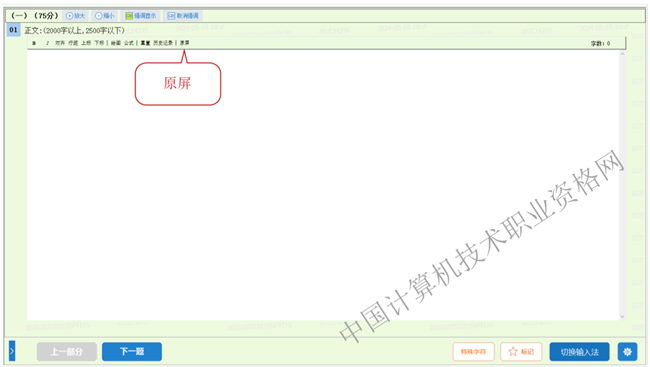Enable 强调显示 highlight display
650x367 pixels.
(141, 16)
